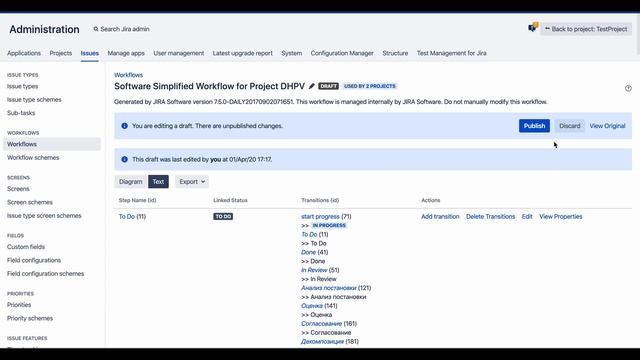Open Field configuration schemes in sidebar
The width and height of the screenshot is (640, 360).
(x=45, y=273)
